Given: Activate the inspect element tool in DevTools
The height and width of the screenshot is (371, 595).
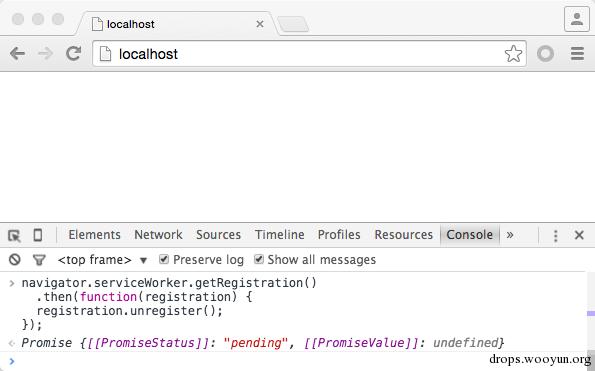Looking at the screenshot, I should click(14, 235).
